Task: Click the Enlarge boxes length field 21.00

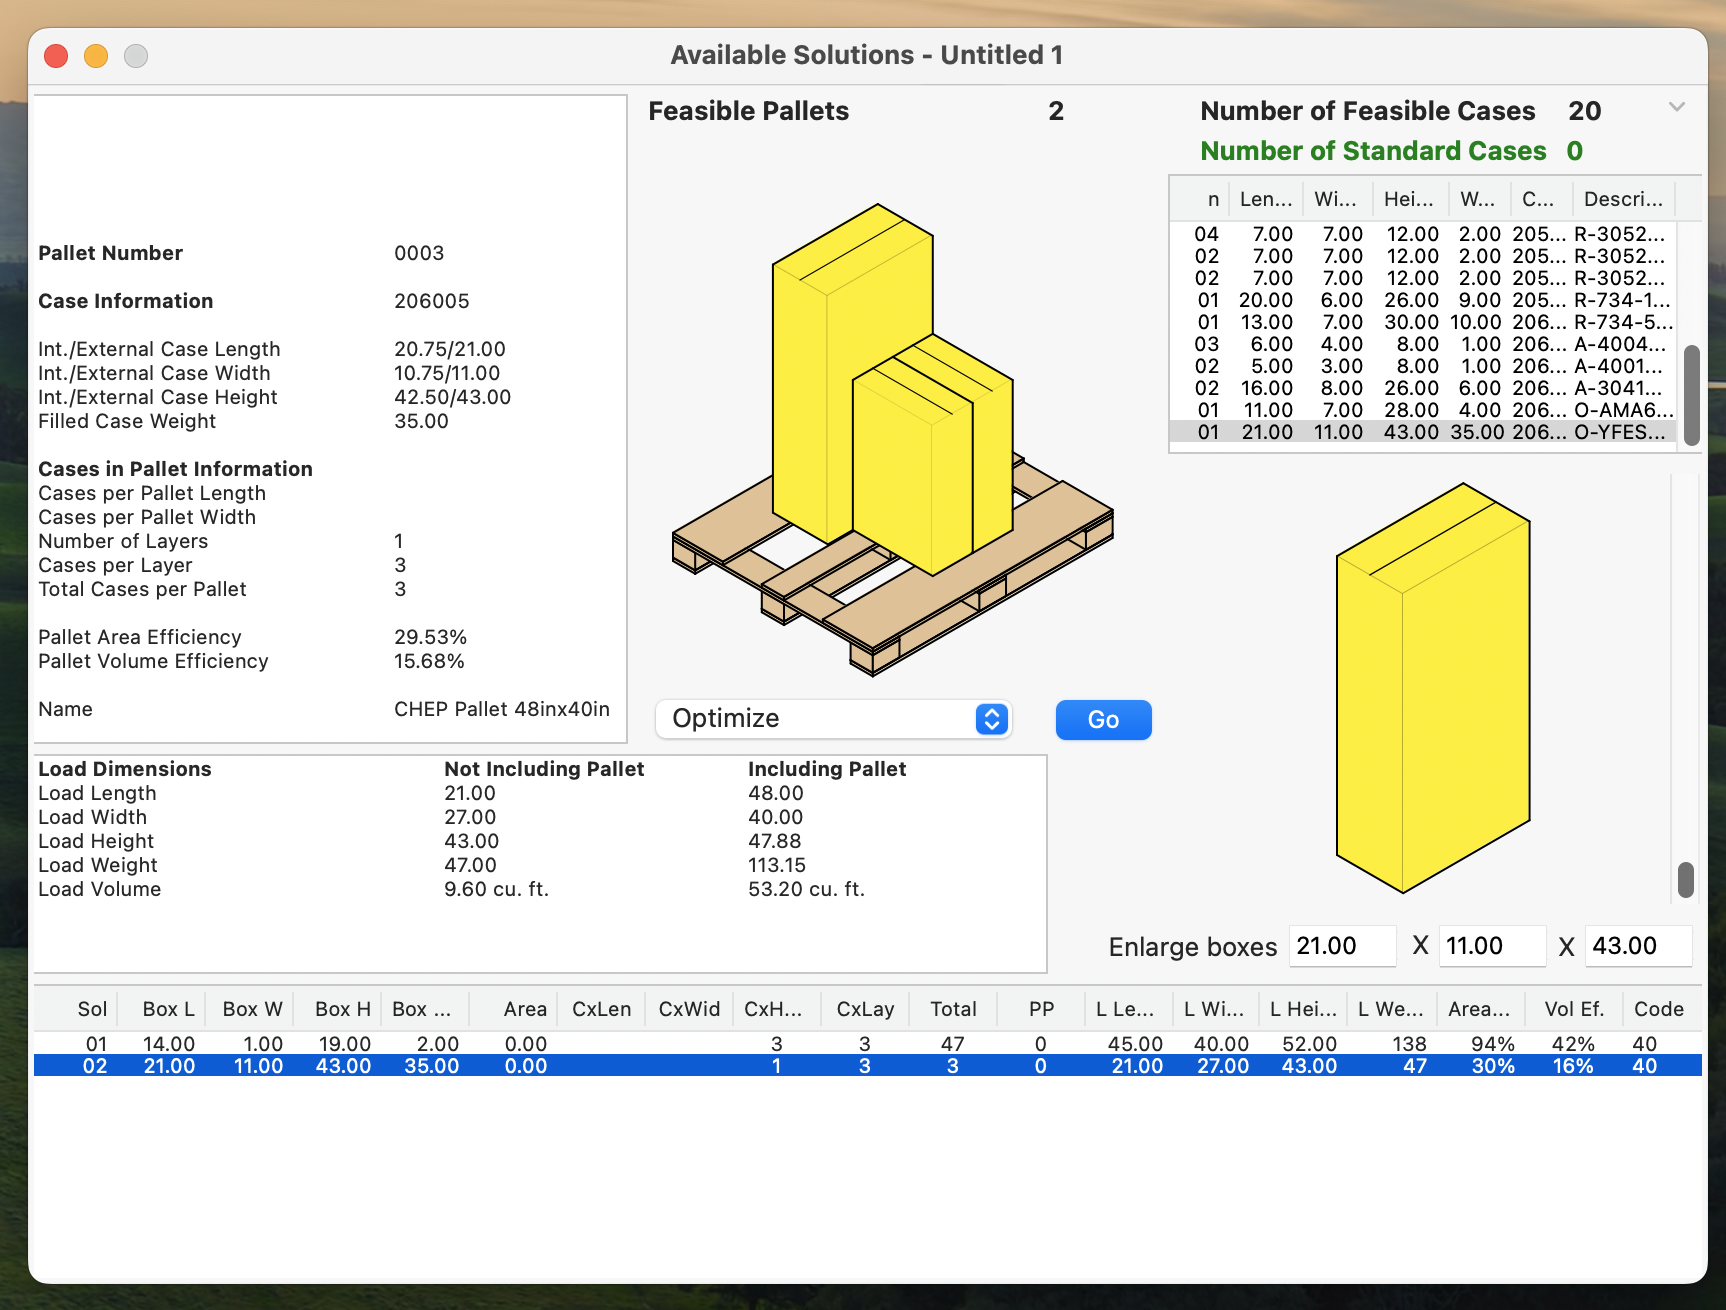Action: tap(1342, 946)
